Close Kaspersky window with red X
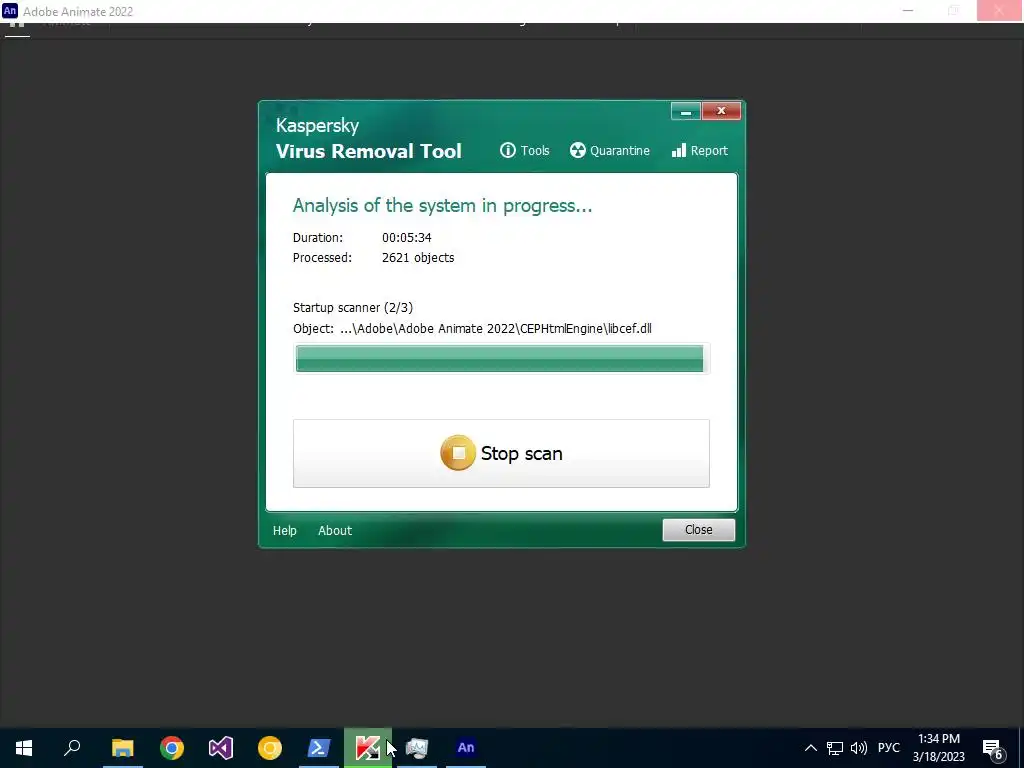 (x=721, y=111)
